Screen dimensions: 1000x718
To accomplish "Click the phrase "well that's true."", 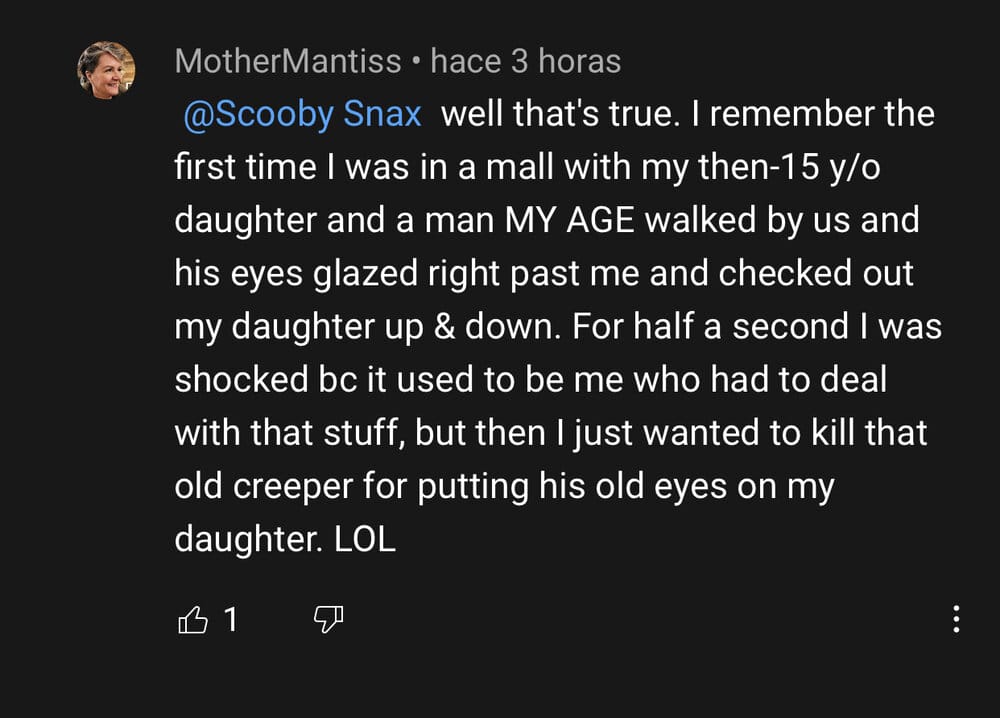I will (x=561, y=114).
